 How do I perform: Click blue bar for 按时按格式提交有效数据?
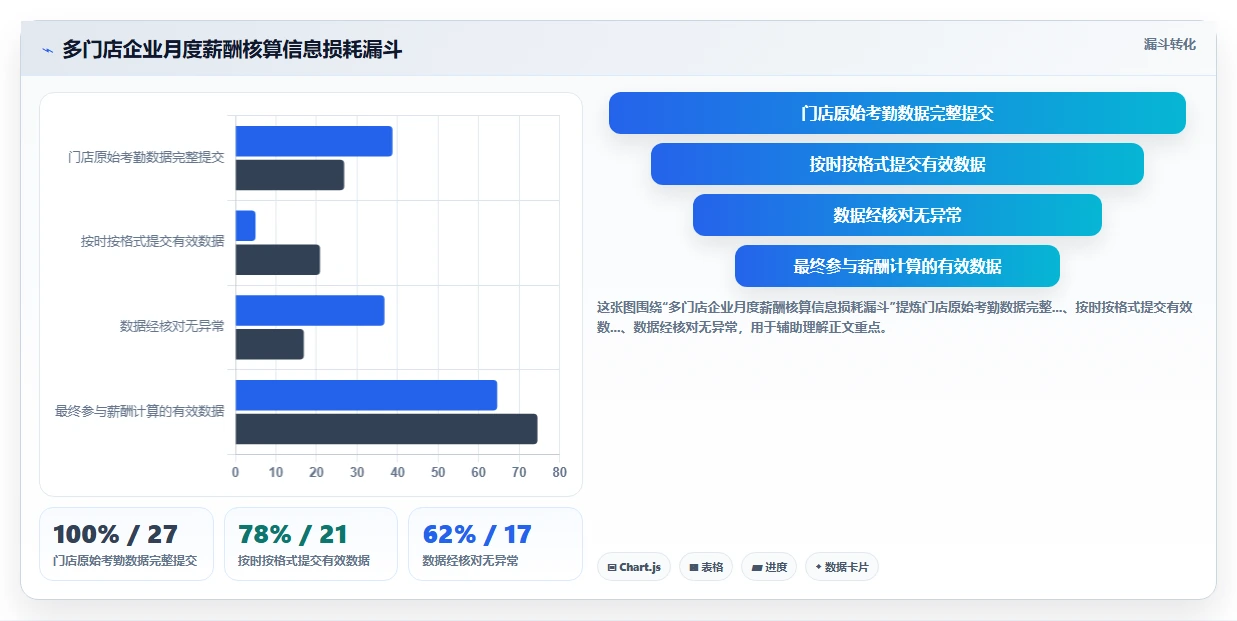pyautogui.click(x=245, y=226)
